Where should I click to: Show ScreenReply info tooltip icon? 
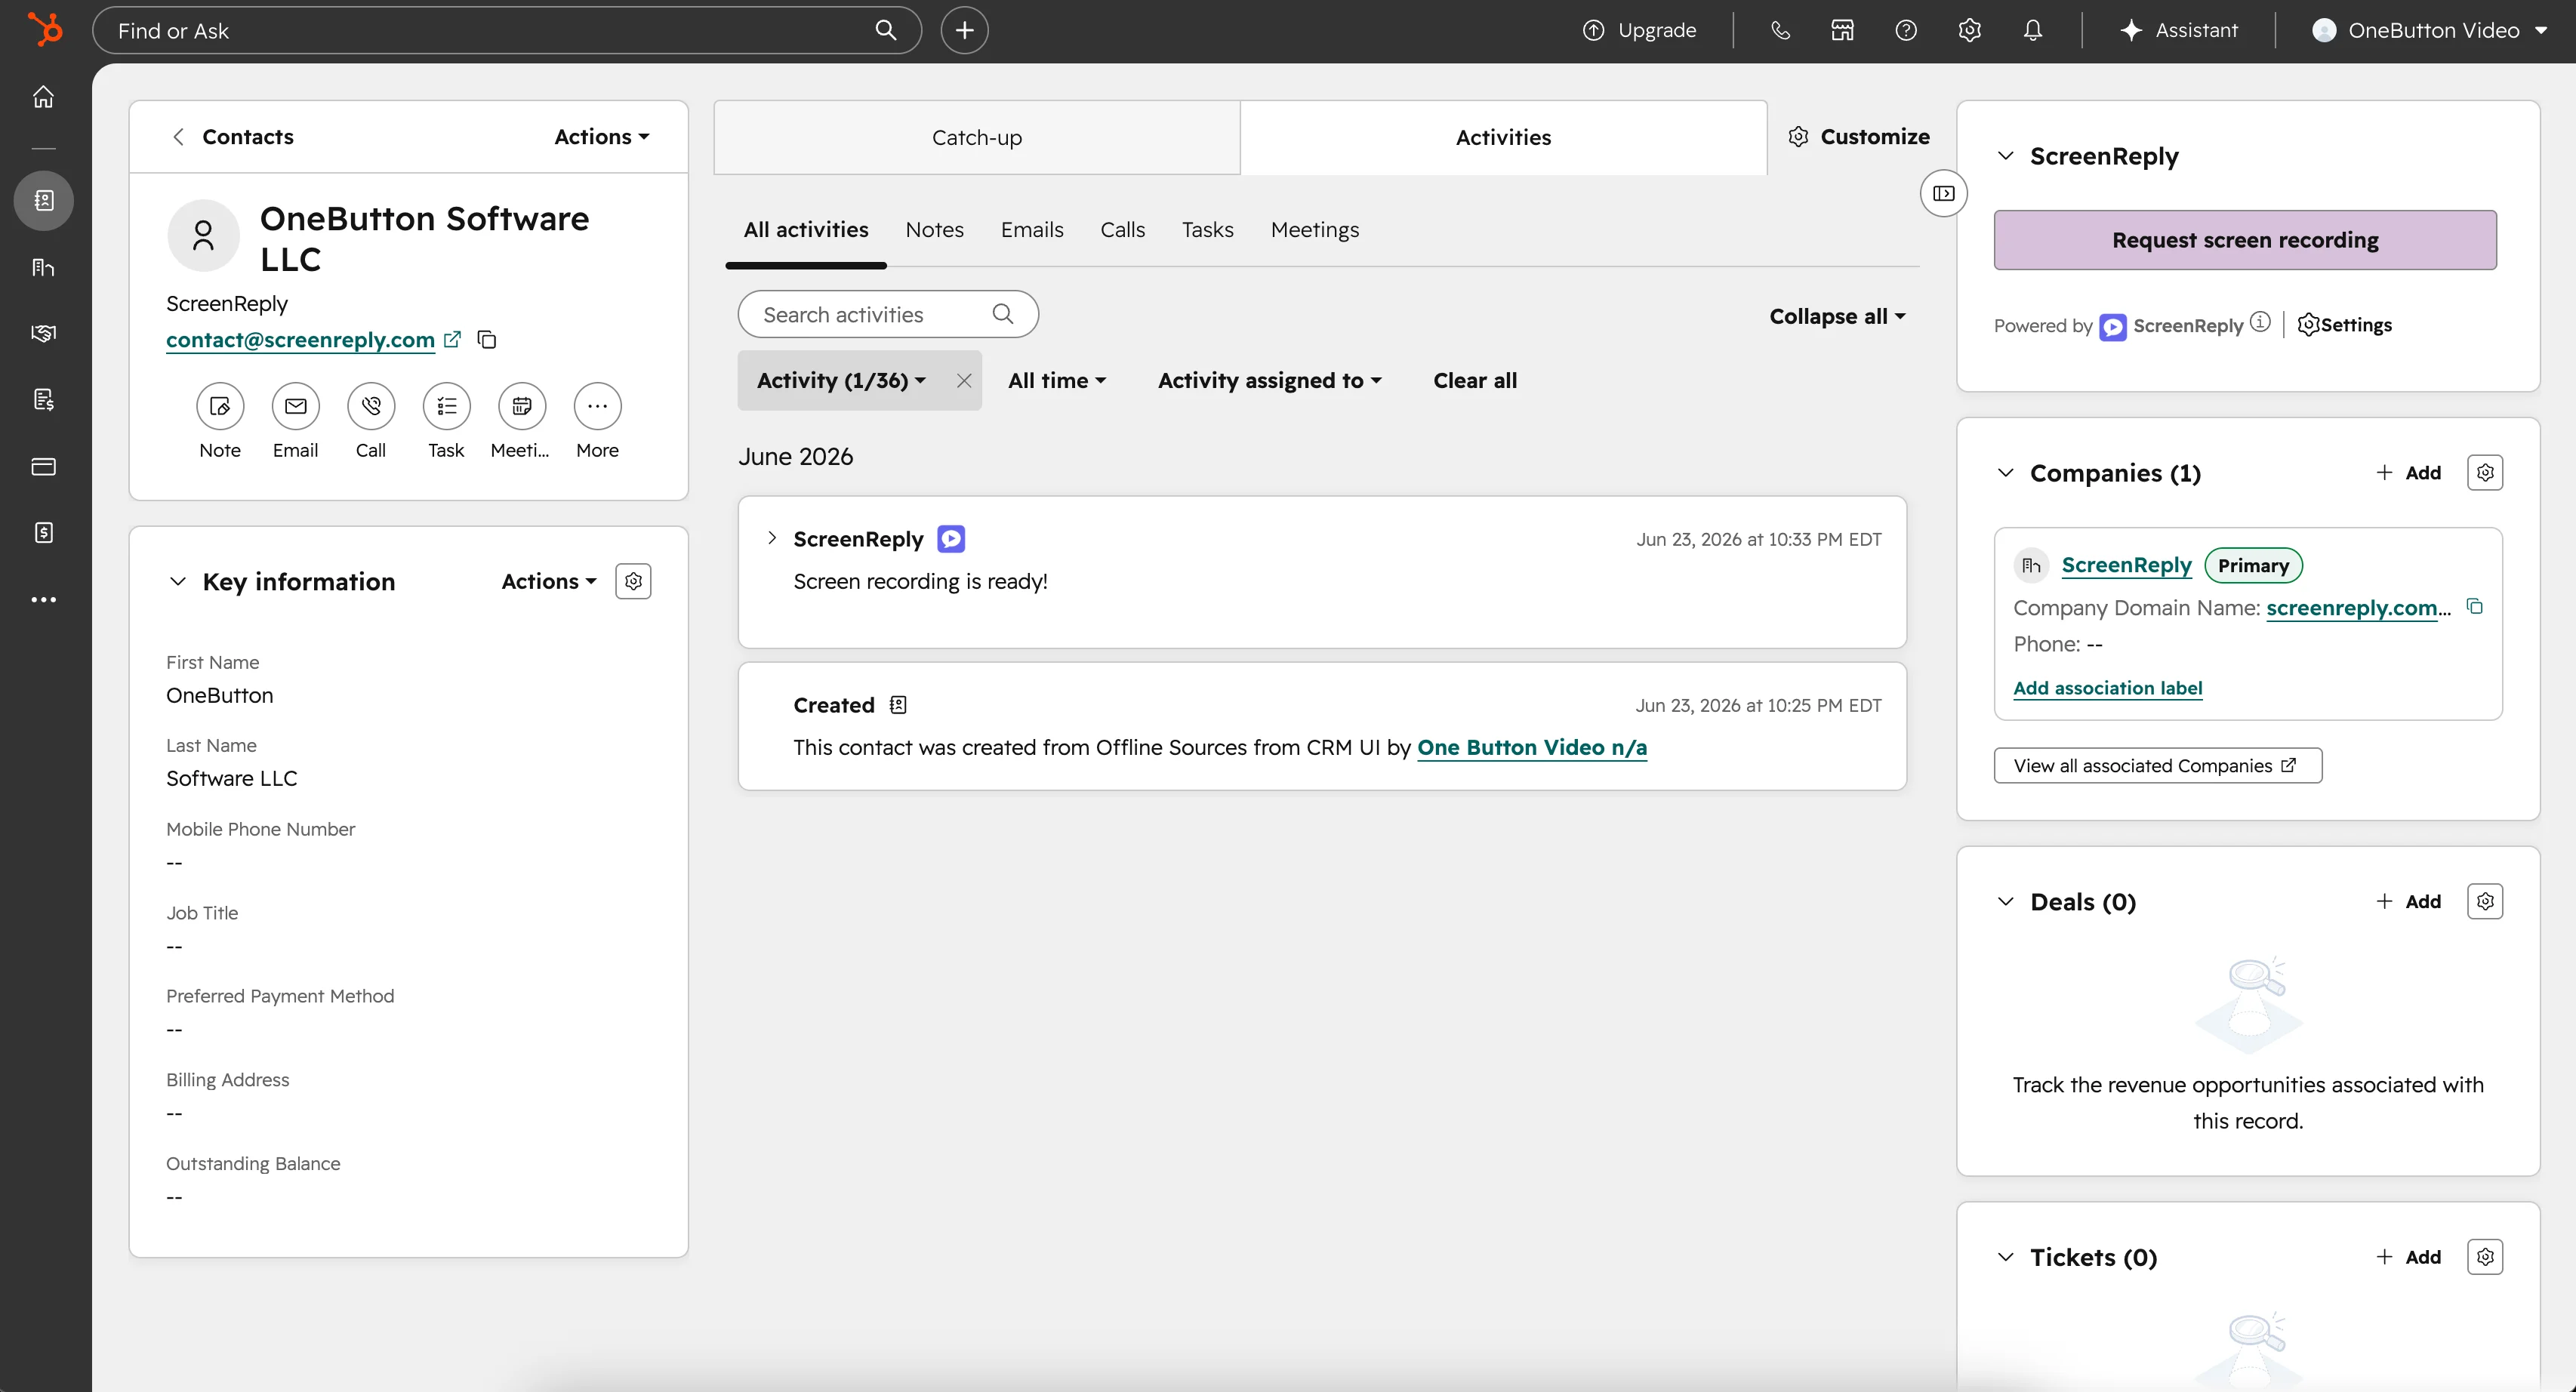(x=2260, y=323)
